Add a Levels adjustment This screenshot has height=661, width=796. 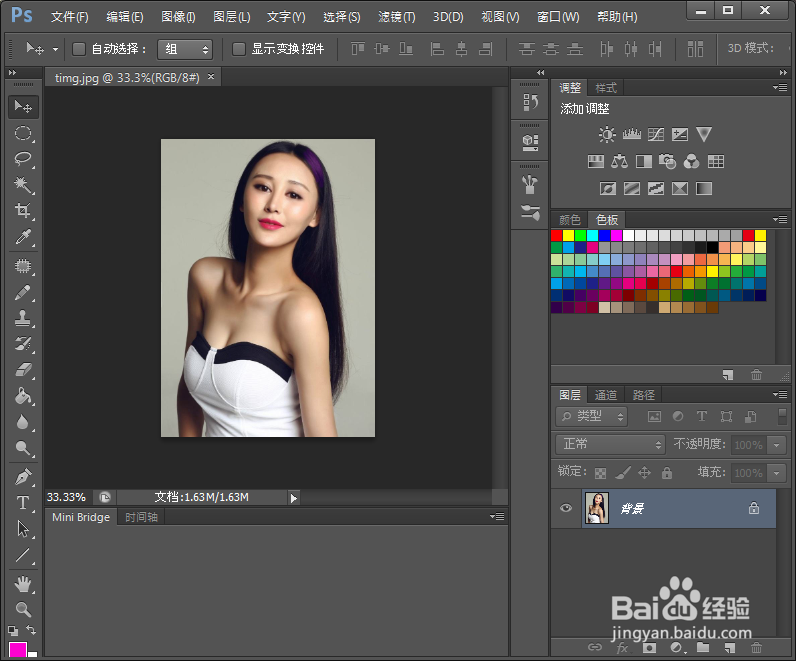coord(632,135)
